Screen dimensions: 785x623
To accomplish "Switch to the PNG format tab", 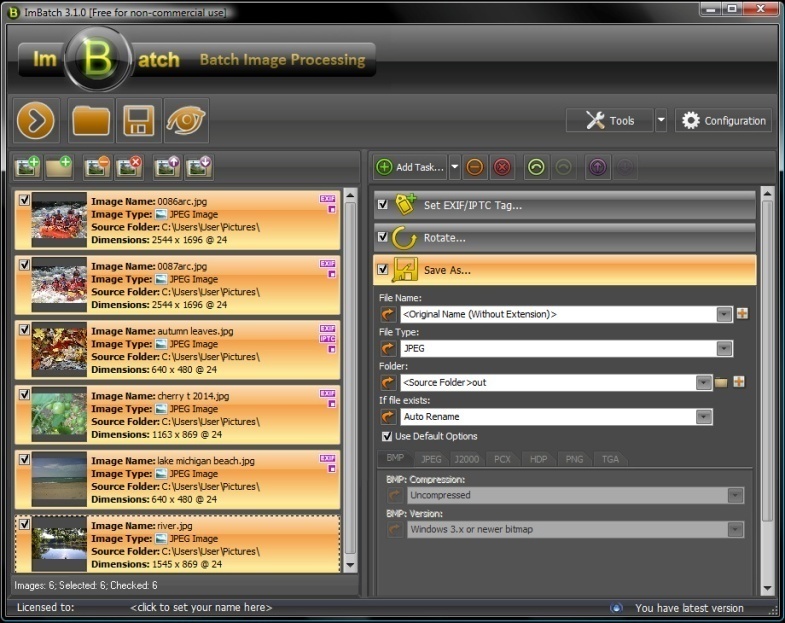I will click(573, 459).
